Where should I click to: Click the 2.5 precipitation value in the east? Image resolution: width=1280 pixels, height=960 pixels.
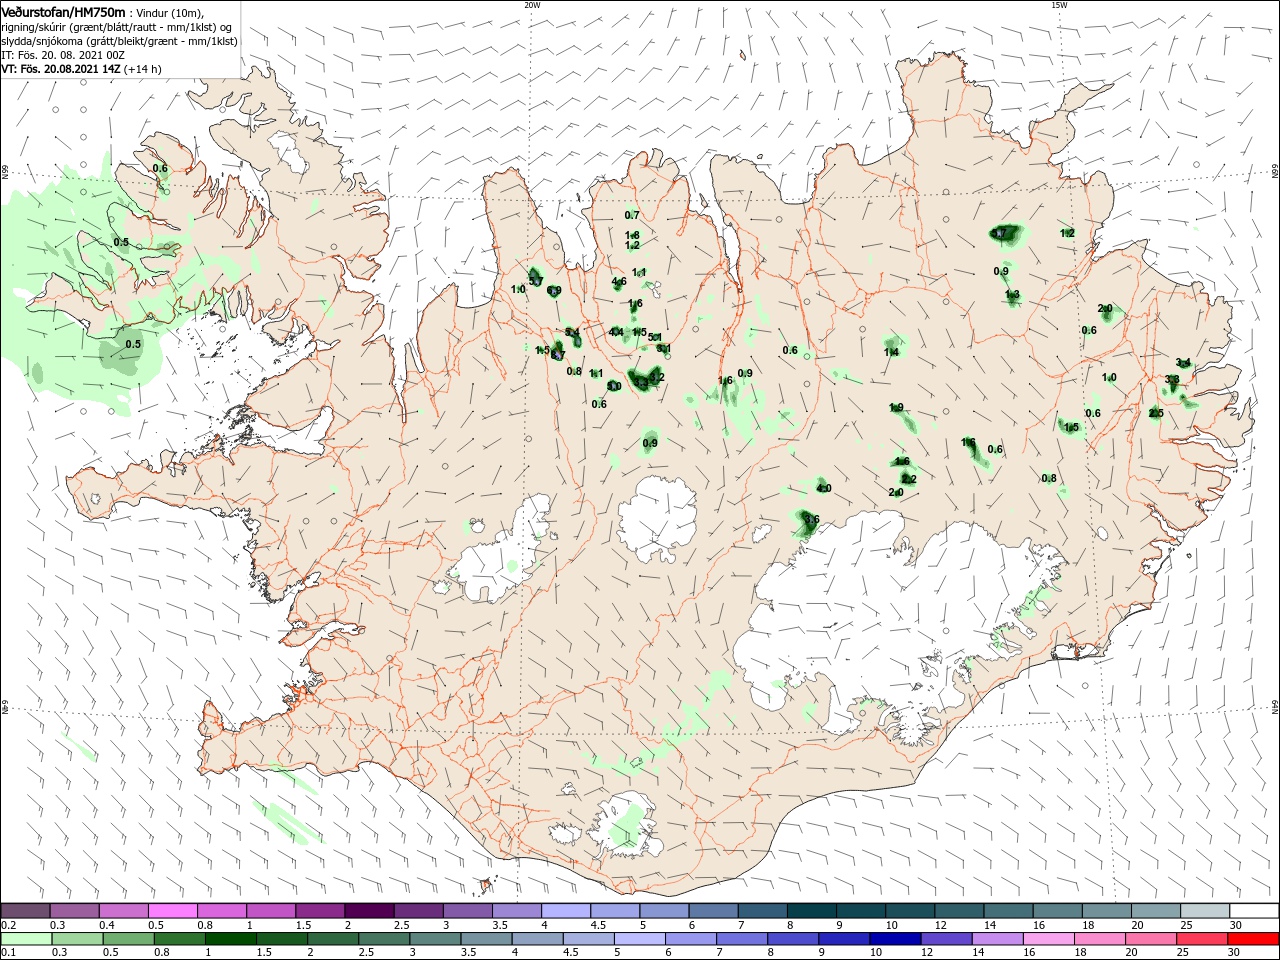click(x=1156, y=413)
